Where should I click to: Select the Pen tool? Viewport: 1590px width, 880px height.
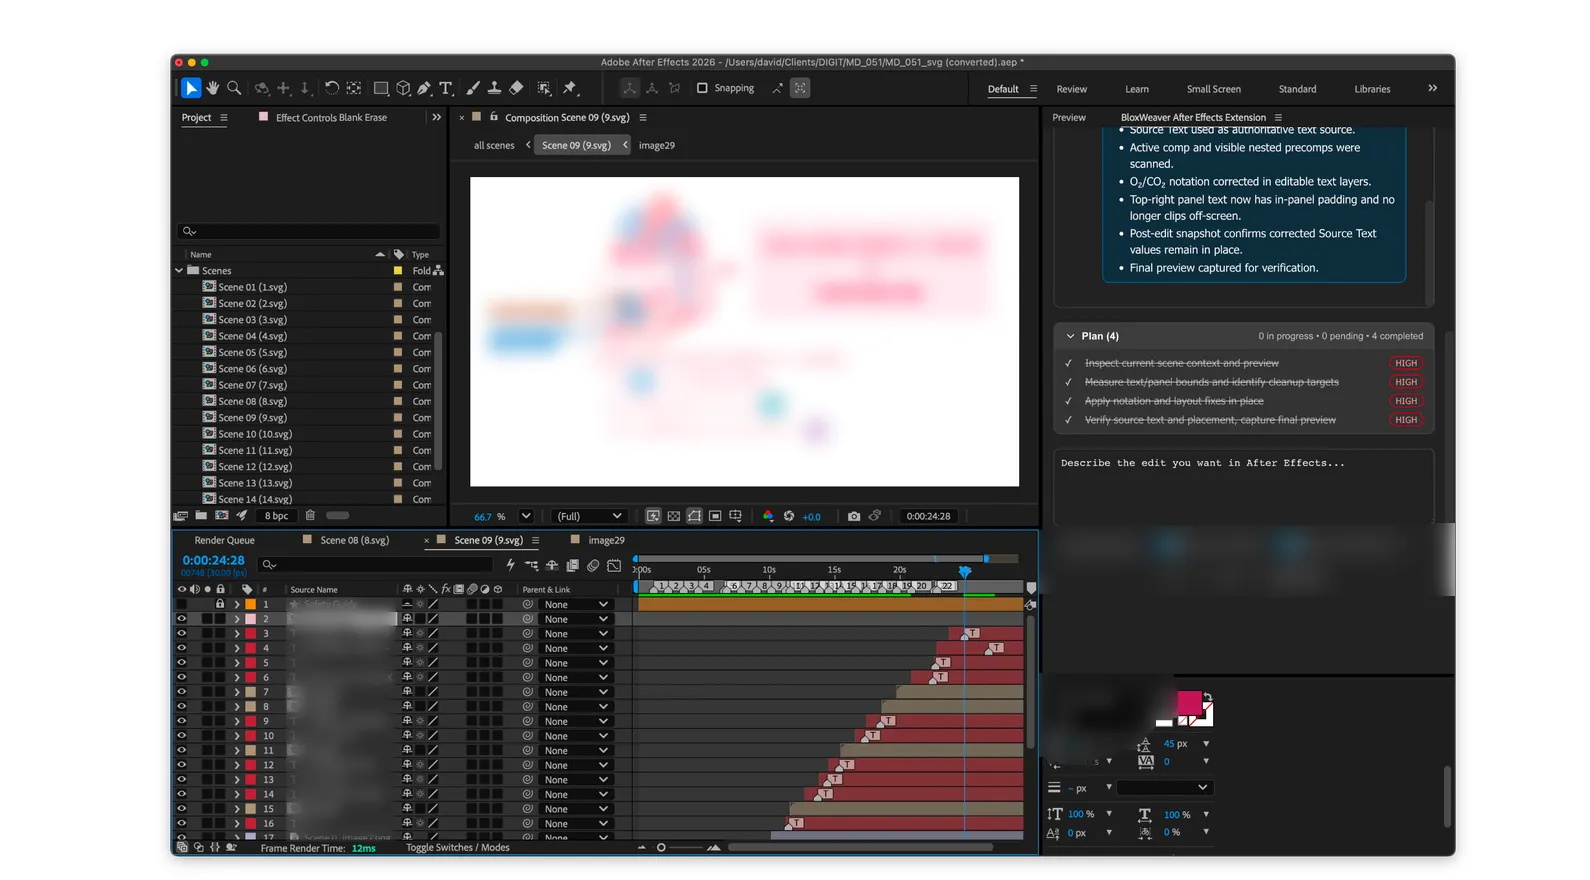pyautogui.click(x=424, y=88)
